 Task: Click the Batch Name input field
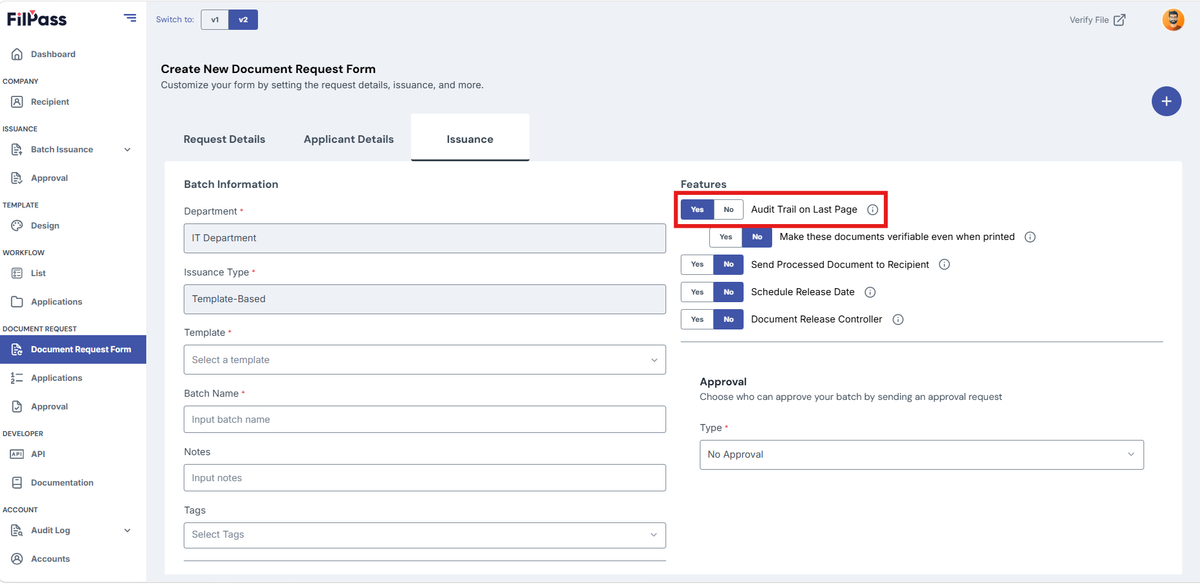[425, 419]
